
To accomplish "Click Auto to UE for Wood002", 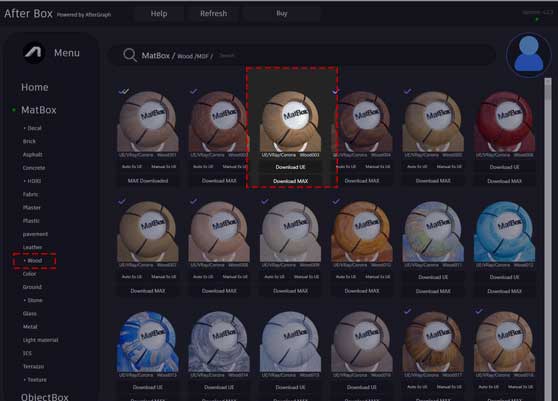I will (203, 166).
